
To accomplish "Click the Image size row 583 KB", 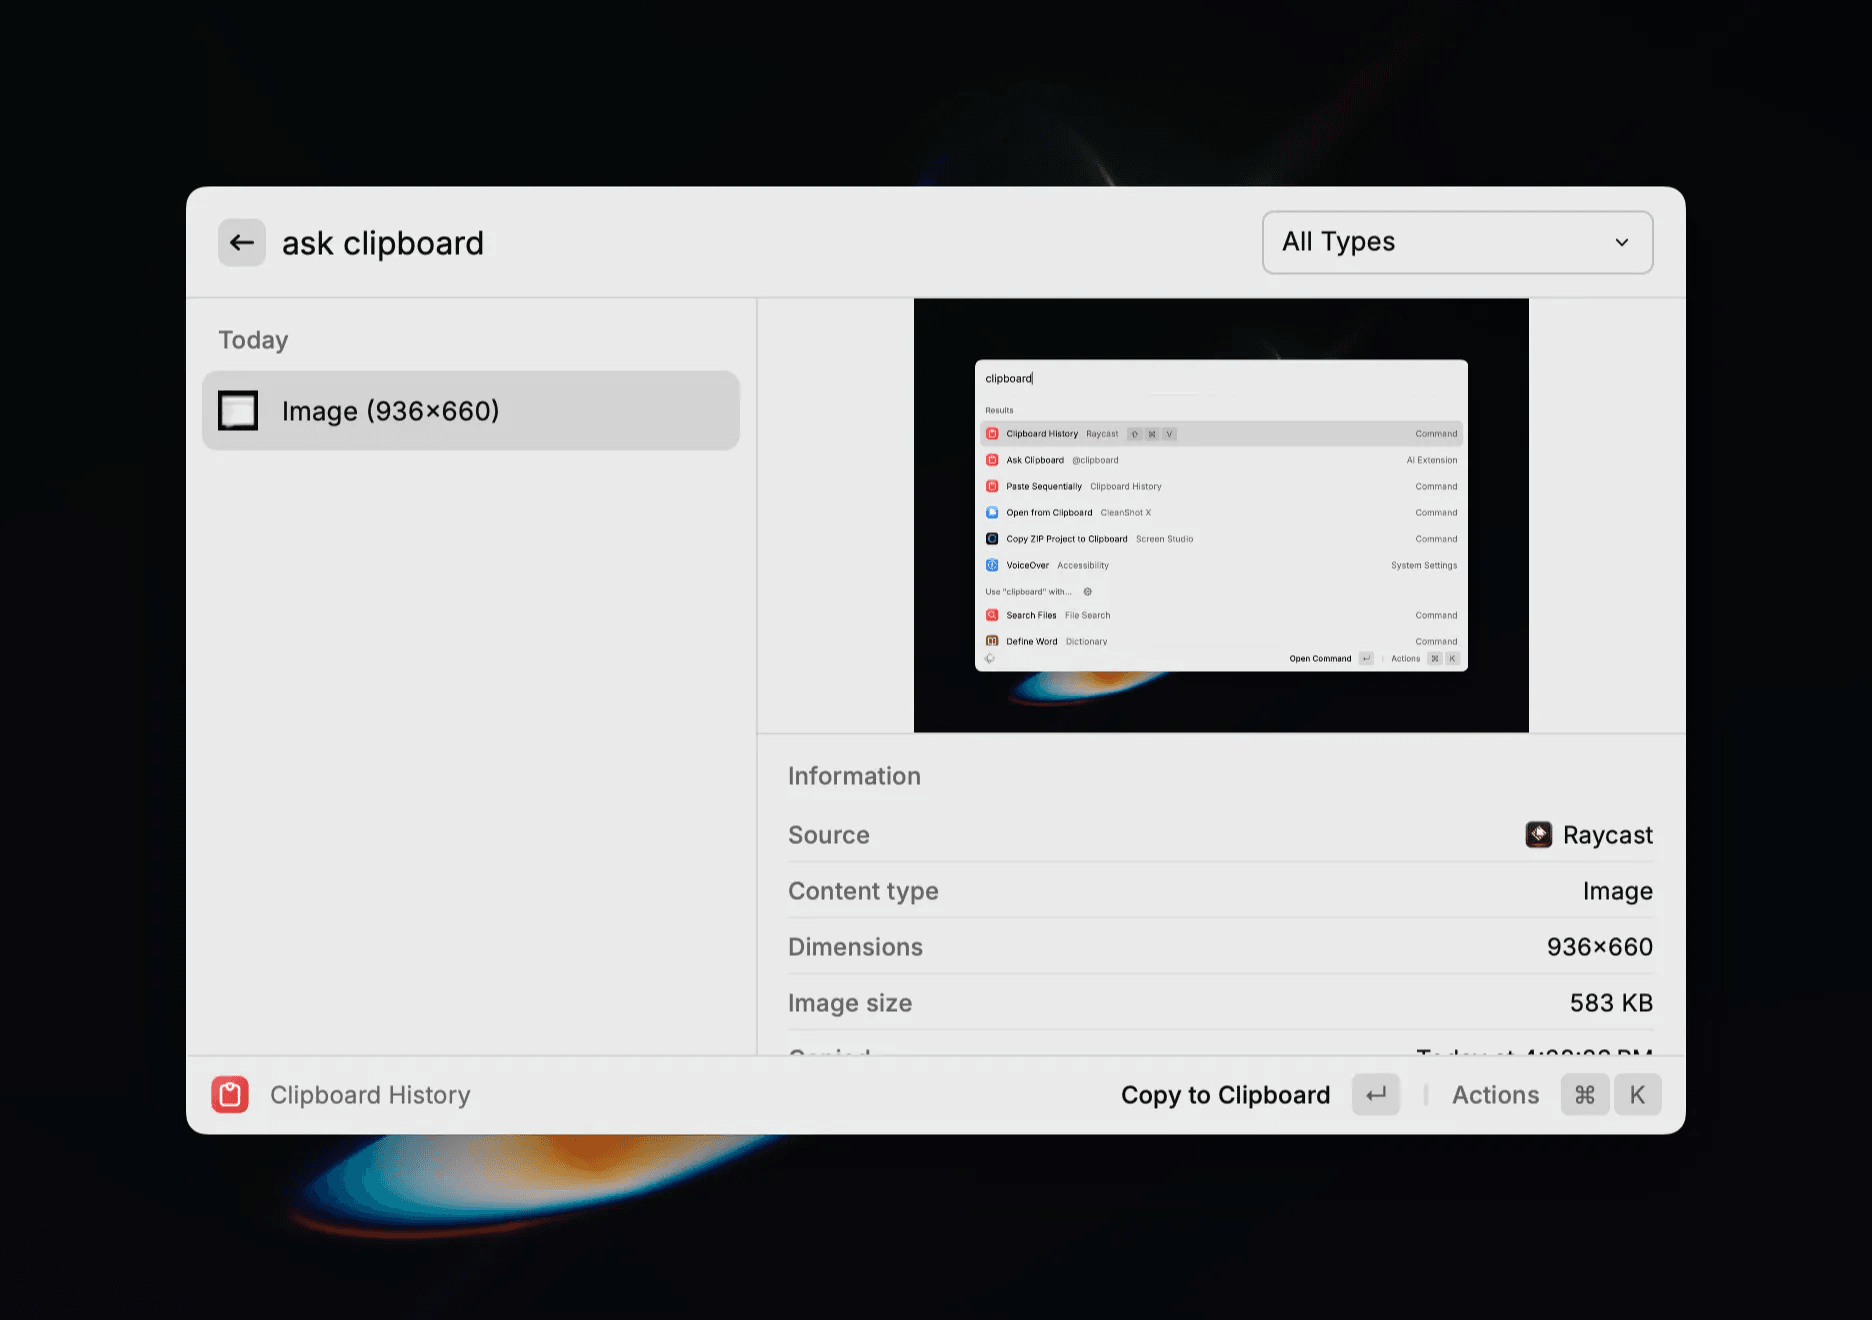I will 1220,1003.
